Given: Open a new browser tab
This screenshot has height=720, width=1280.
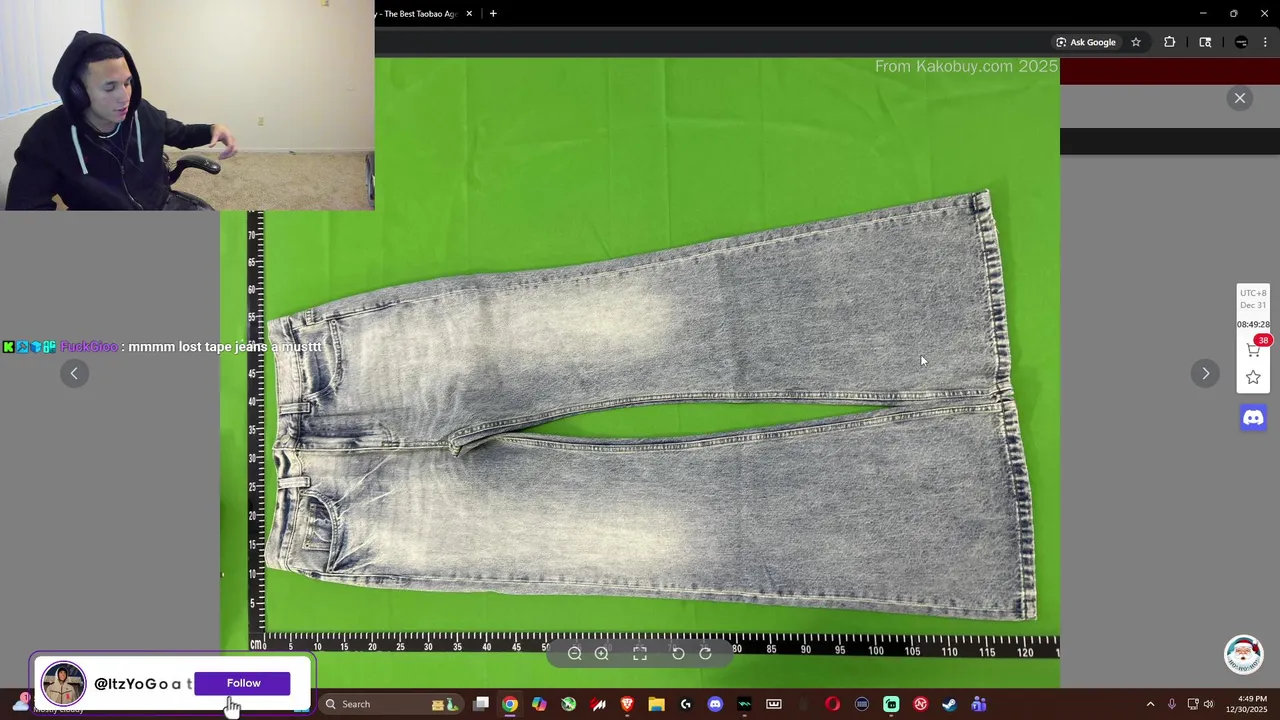Looking at the screenshot, I should pos(493,14).
